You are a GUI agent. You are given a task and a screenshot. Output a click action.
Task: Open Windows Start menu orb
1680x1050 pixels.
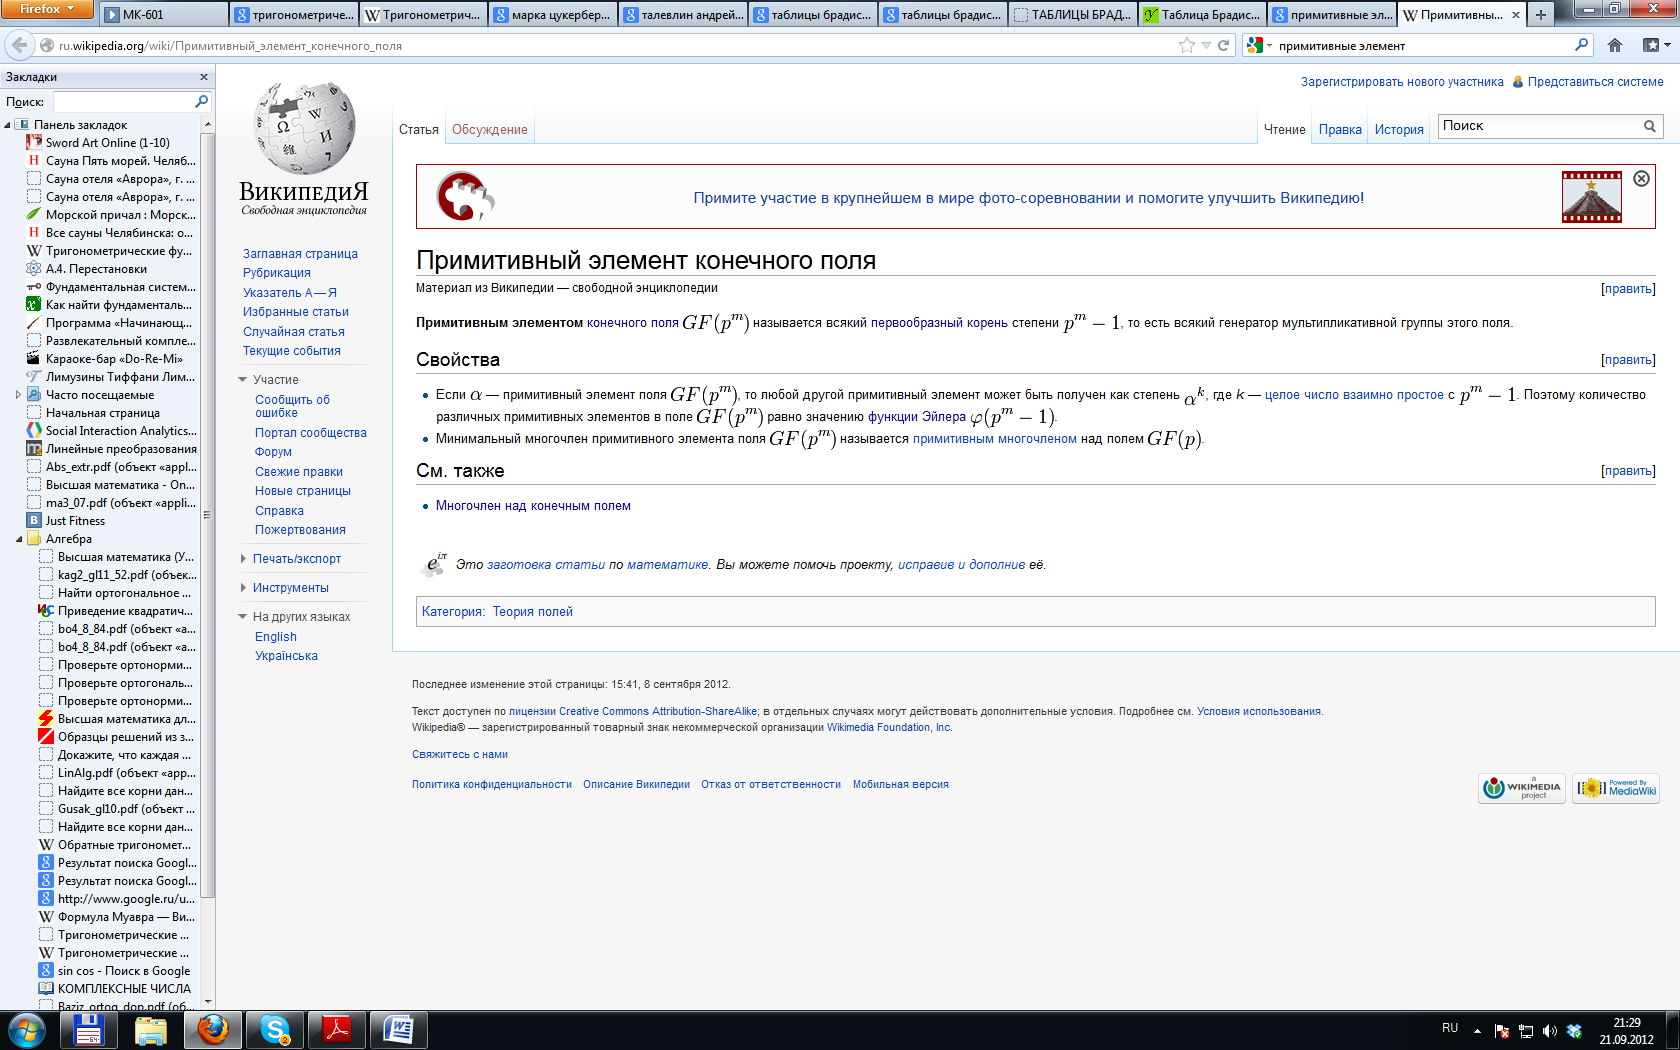tap(27, 1030)
